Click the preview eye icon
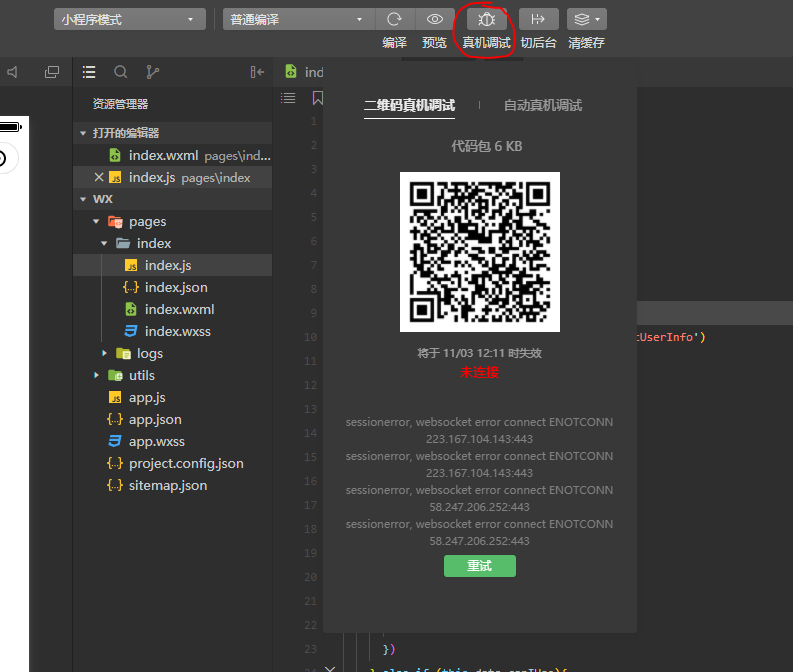 (434, 19)
